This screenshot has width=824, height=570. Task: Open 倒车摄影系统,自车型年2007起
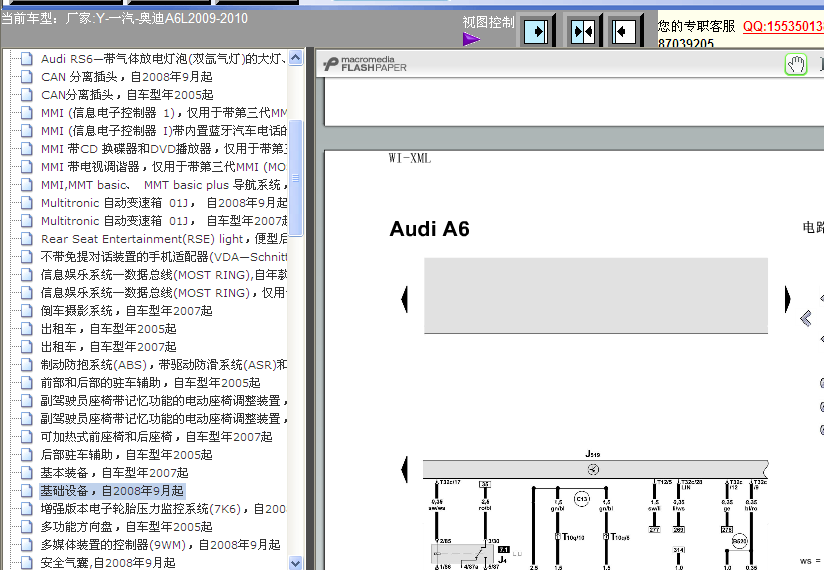pyautogui.click(x=127, y=311)
